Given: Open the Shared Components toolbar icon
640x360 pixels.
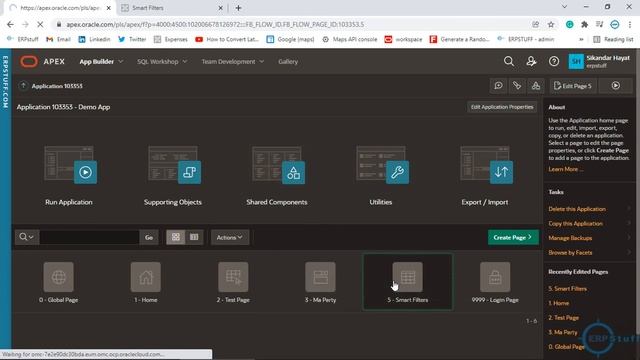Looking at the screenshot, I should (x=536, y=86).
